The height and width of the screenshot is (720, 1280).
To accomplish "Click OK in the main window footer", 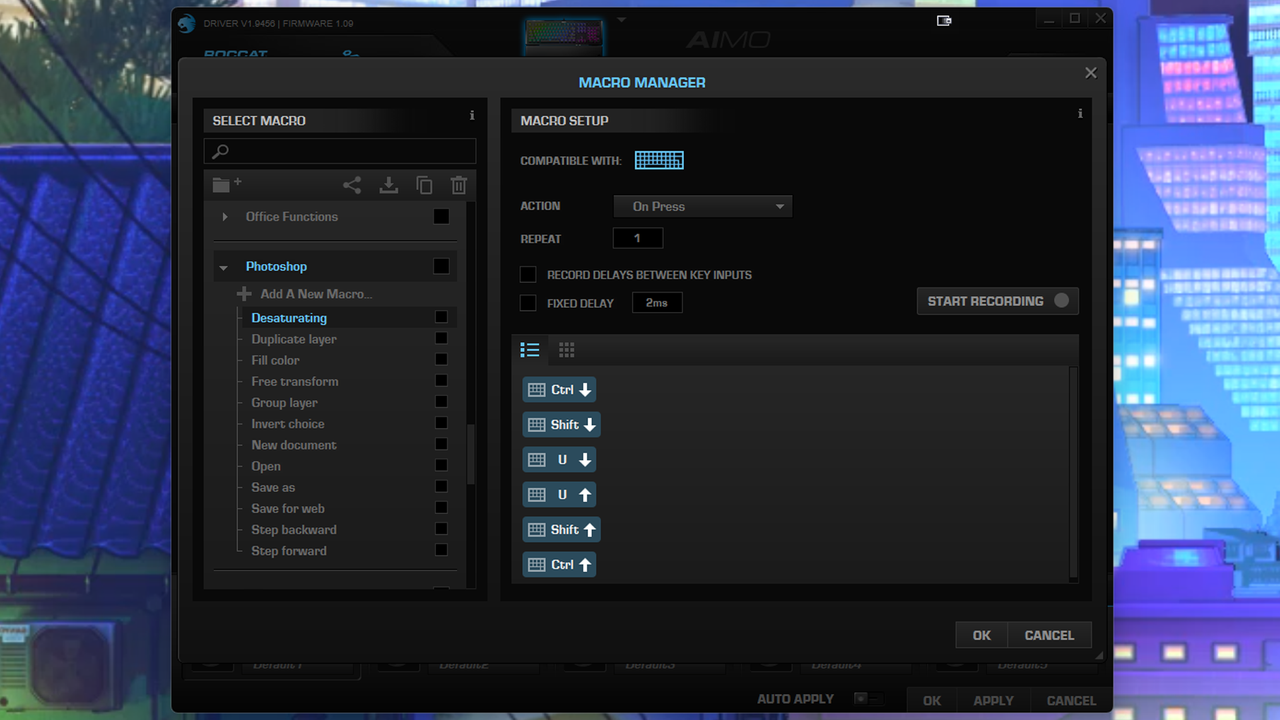I will pyautogui.click(x=932, y=700).
